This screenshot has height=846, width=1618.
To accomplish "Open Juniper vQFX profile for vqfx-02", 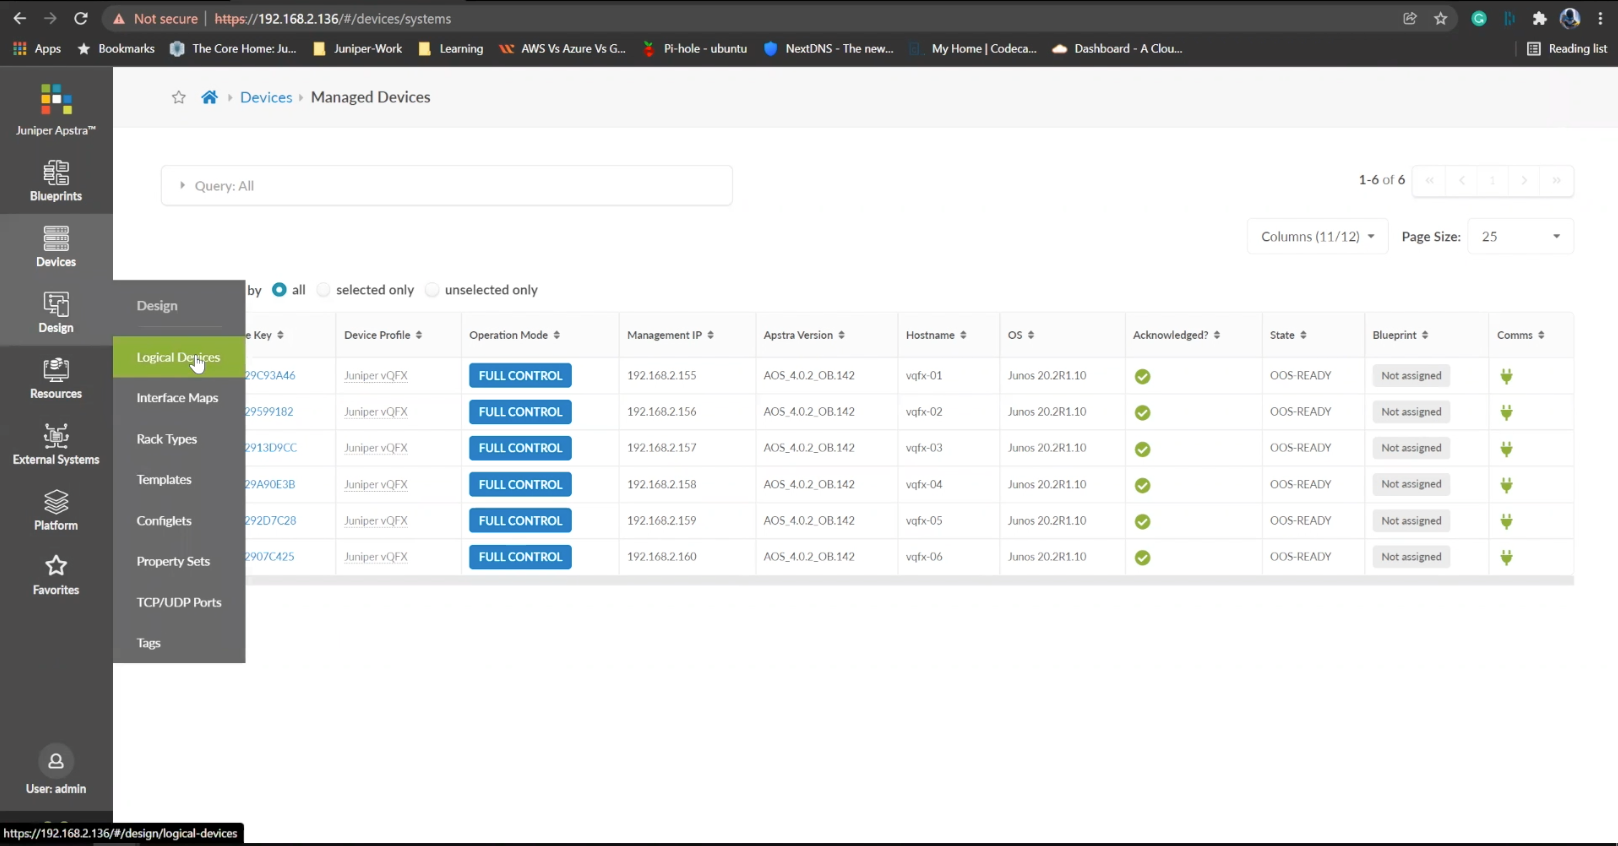I will 376,412.
